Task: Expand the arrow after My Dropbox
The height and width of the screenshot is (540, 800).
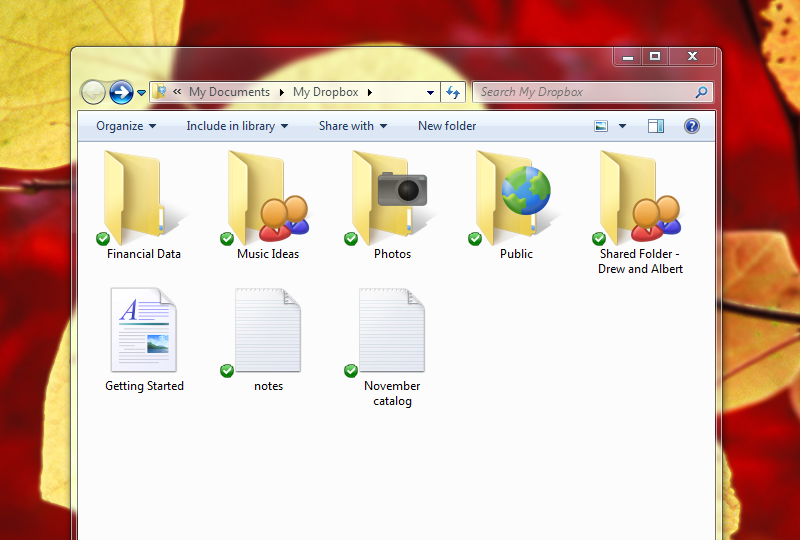Action: pos(370,92)
